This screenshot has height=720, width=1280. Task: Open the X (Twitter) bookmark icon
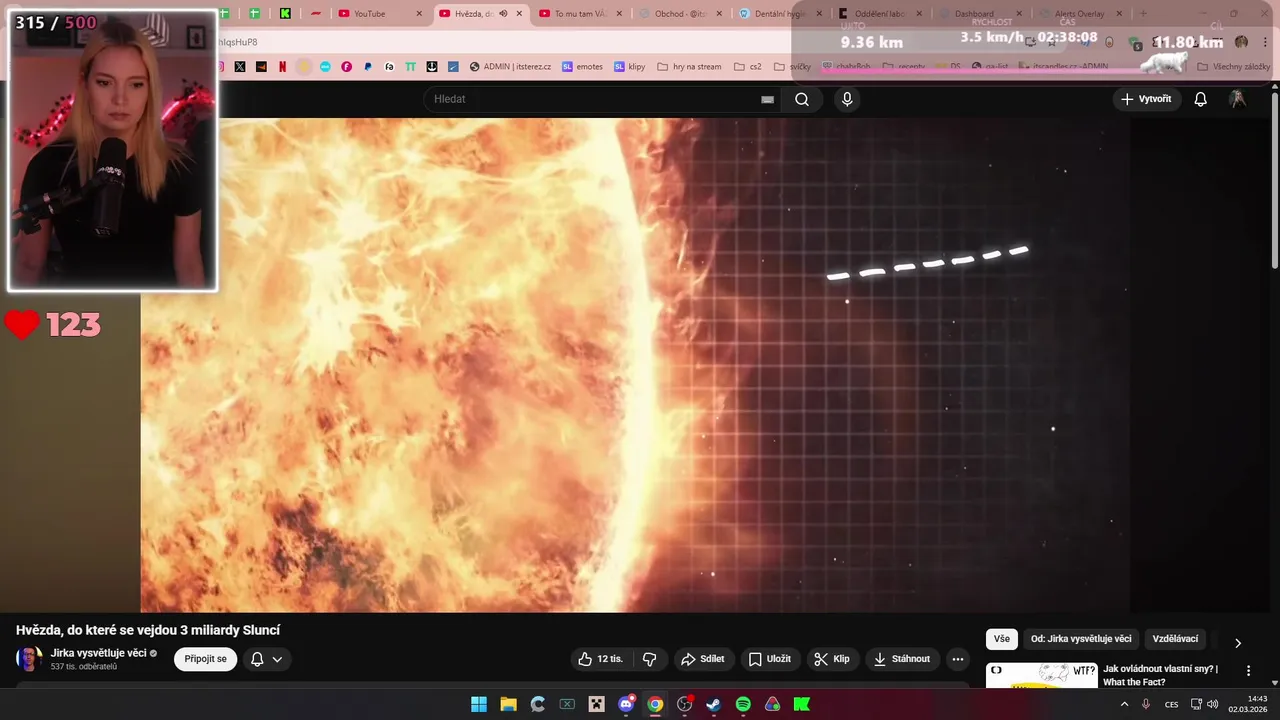coord(240,67)
